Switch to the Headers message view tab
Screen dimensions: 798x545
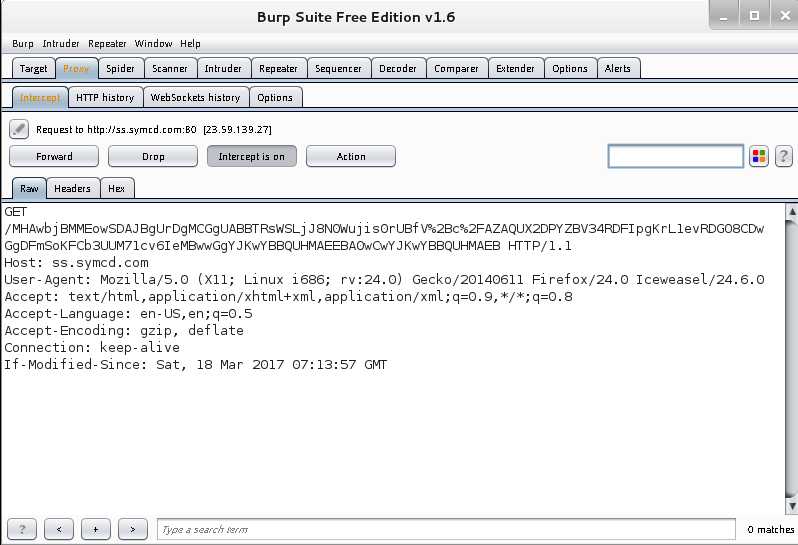[73, 188]
